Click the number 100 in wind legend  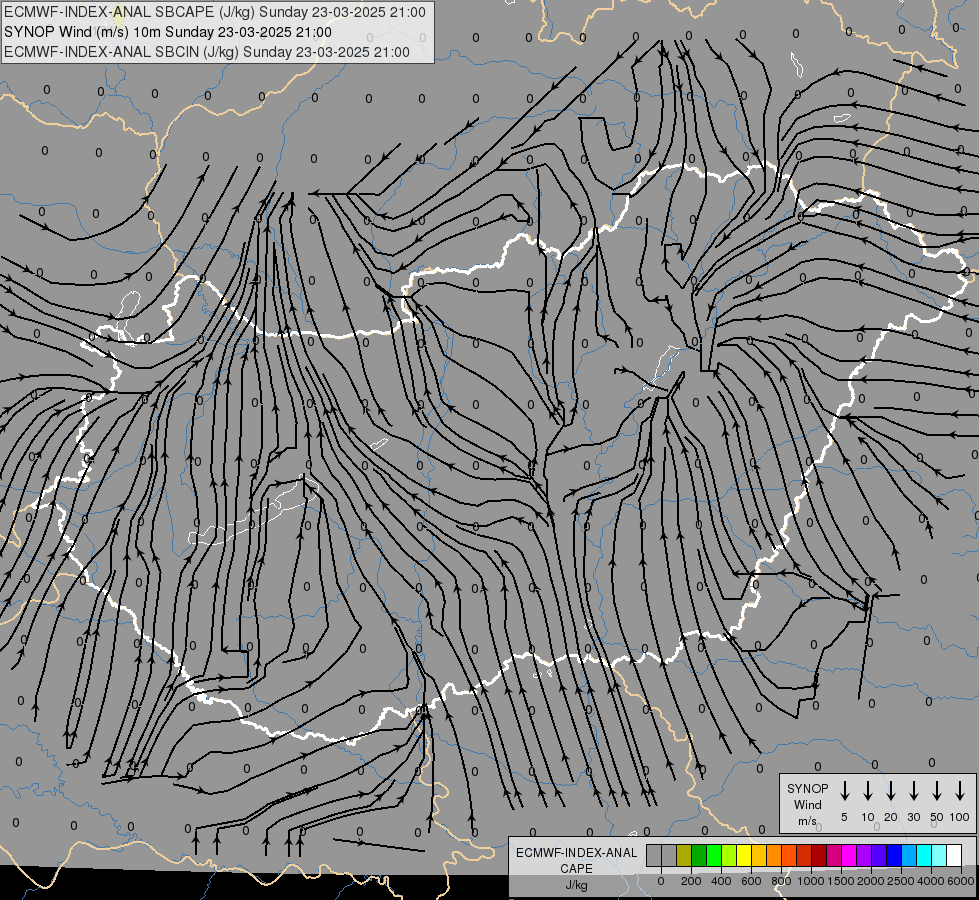(x=960, y=817)
